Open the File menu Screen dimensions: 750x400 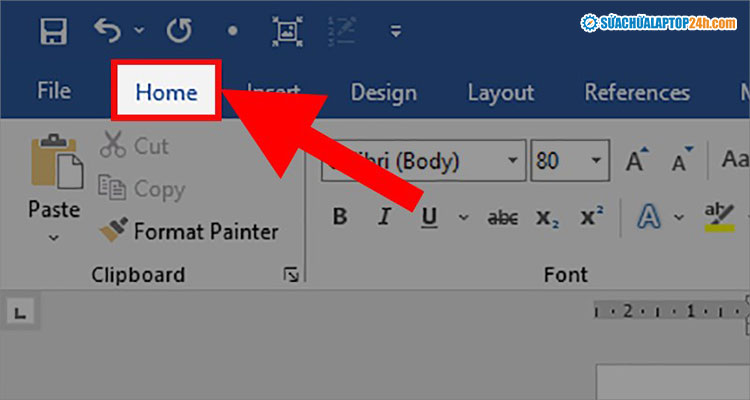point(53,92)
